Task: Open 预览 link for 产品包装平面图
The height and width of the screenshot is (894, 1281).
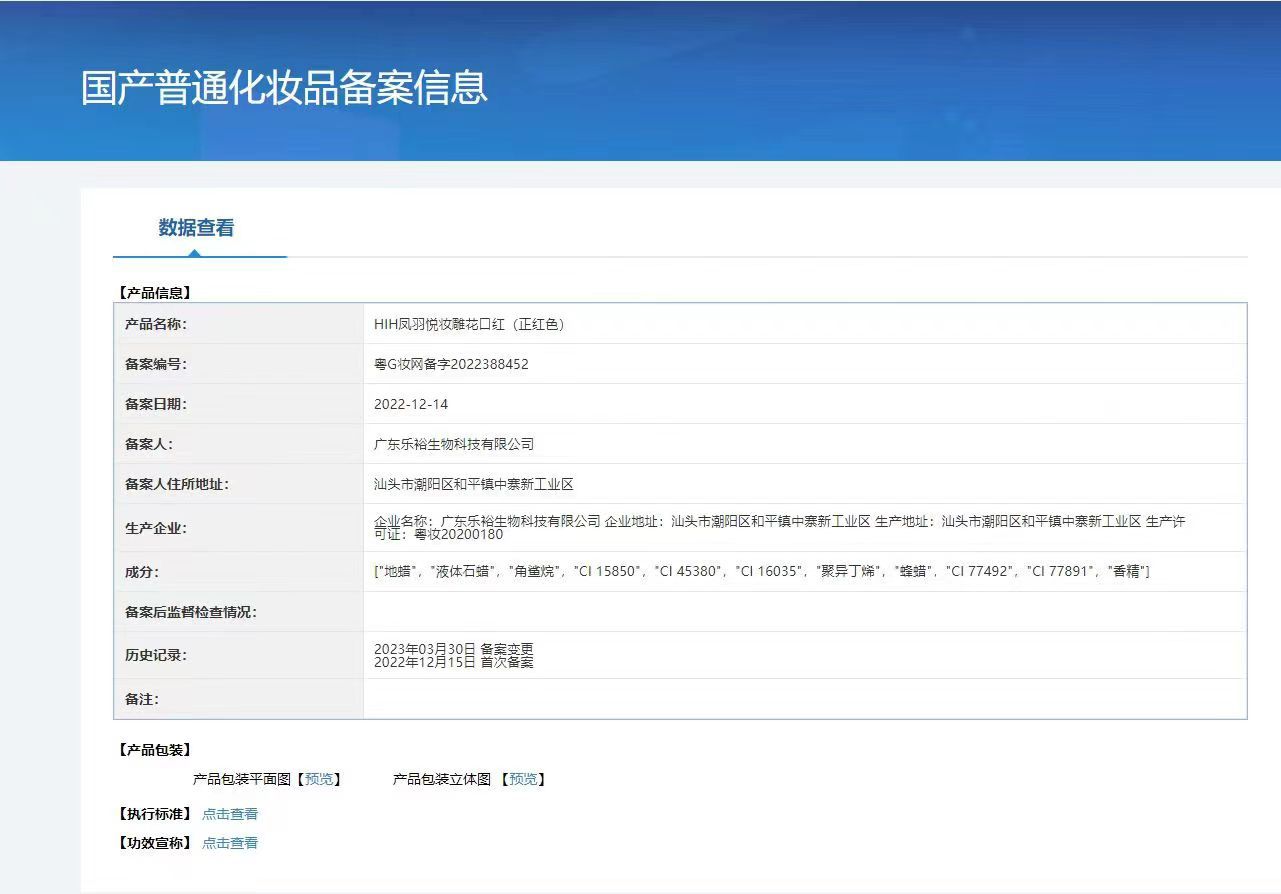Action: pyautogui.click(x=319, y=779)
